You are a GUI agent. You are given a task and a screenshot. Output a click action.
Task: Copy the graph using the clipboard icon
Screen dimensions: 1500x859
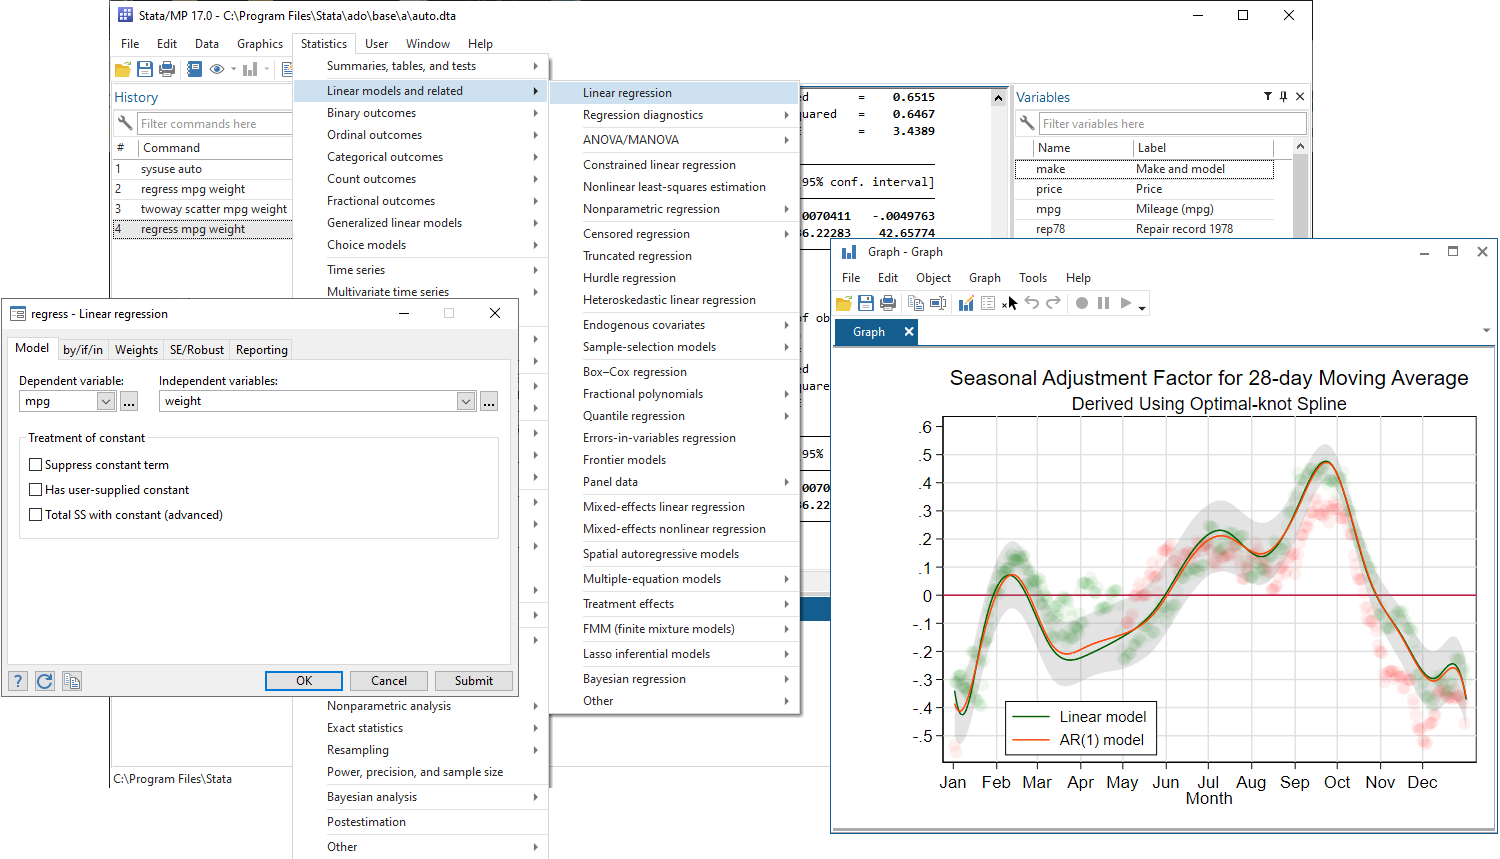tap(915, 303)
